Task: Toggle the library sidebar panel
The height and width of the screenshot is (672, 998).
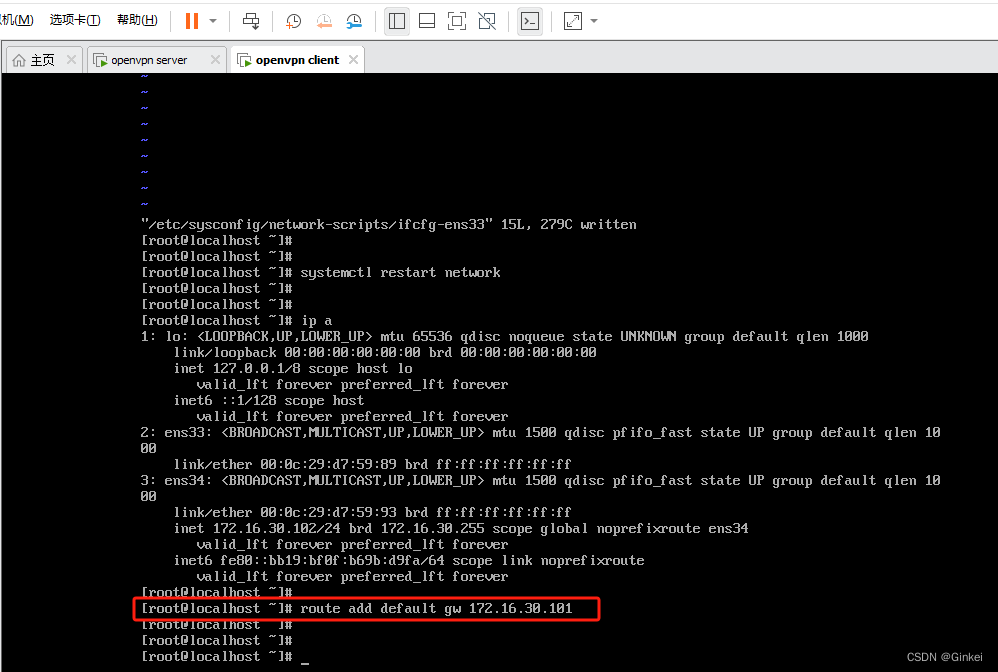Action: [x=397, y=21]
